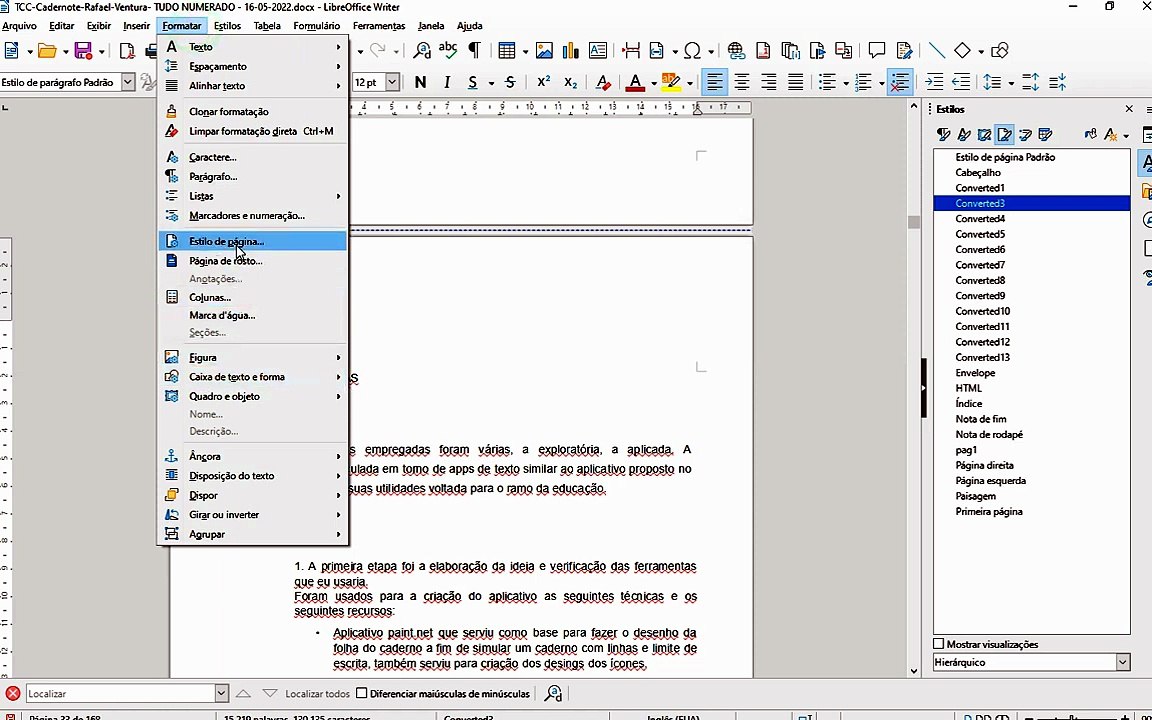Image resolution: width=1152 pixels, height=720 pixels.
Task: Click the New document icon
Action: tap(12, 50)
